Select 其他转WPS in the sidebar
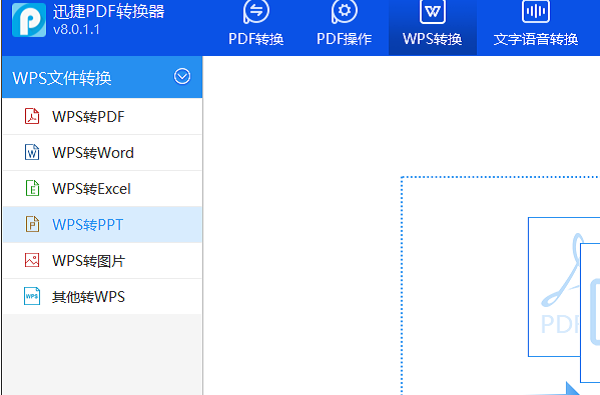The image size is (600, 395). point(102,296)
